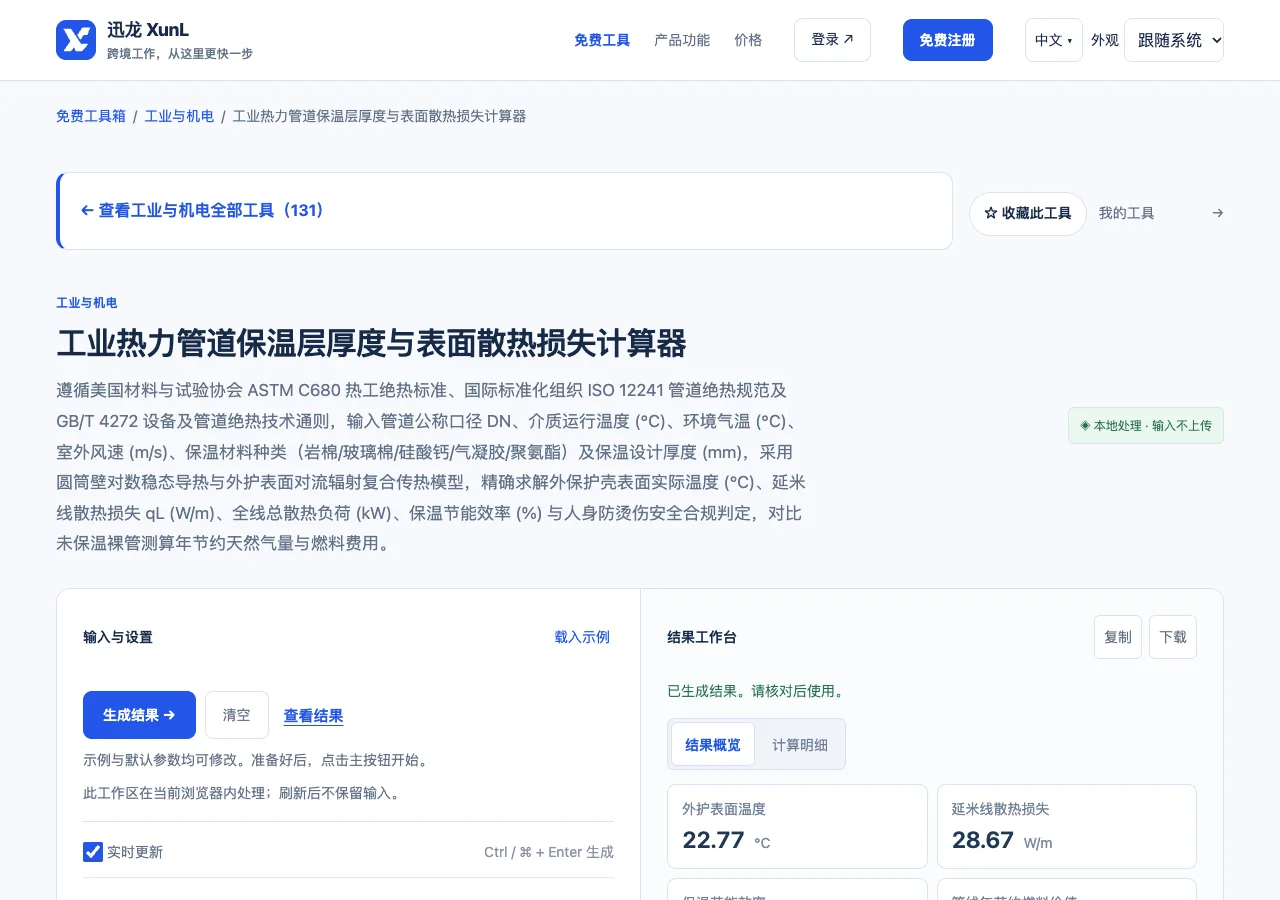
Task: Click the 清空 button
Action: pos(237,715)
